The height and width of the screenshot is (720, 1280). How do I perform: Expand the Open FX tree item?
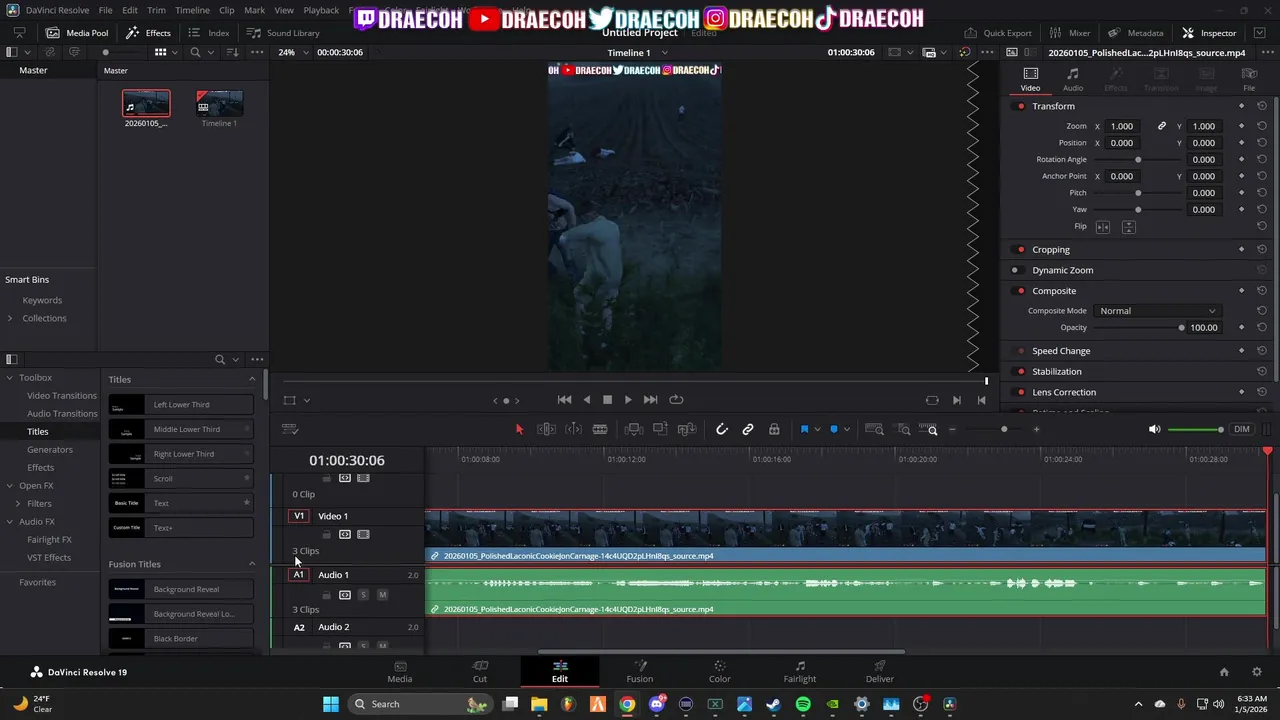[10, 486]
